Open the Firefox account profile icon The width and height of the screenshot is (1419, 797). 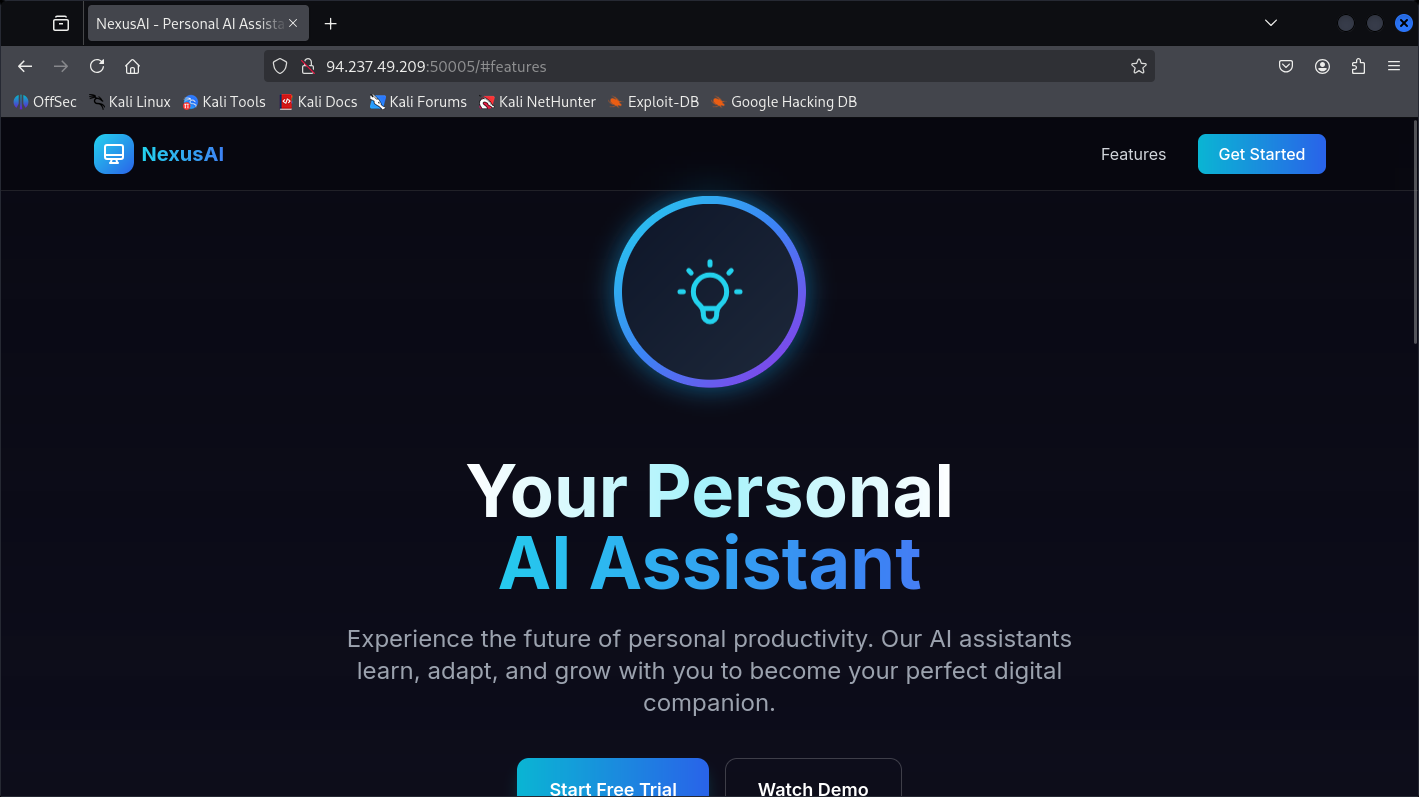click(1322, 66)
